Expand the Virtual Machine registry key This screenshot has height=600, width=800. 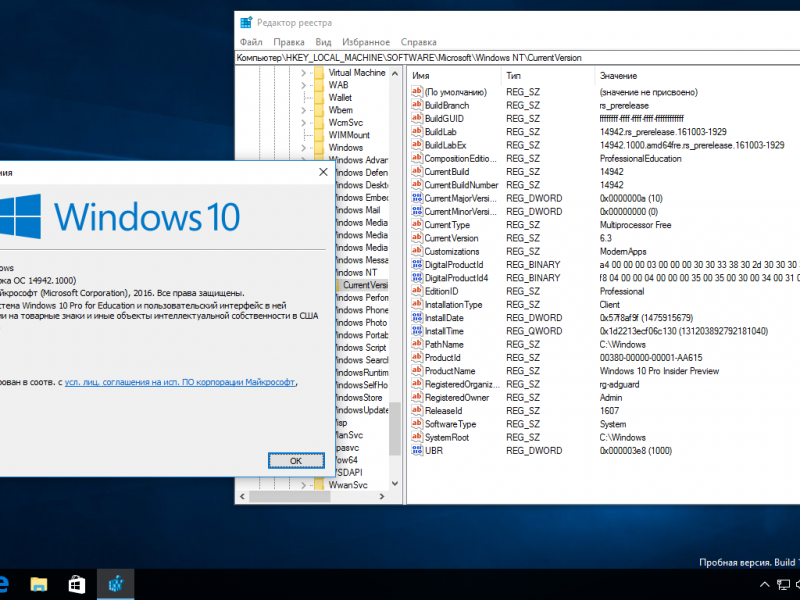click(304, 73)
